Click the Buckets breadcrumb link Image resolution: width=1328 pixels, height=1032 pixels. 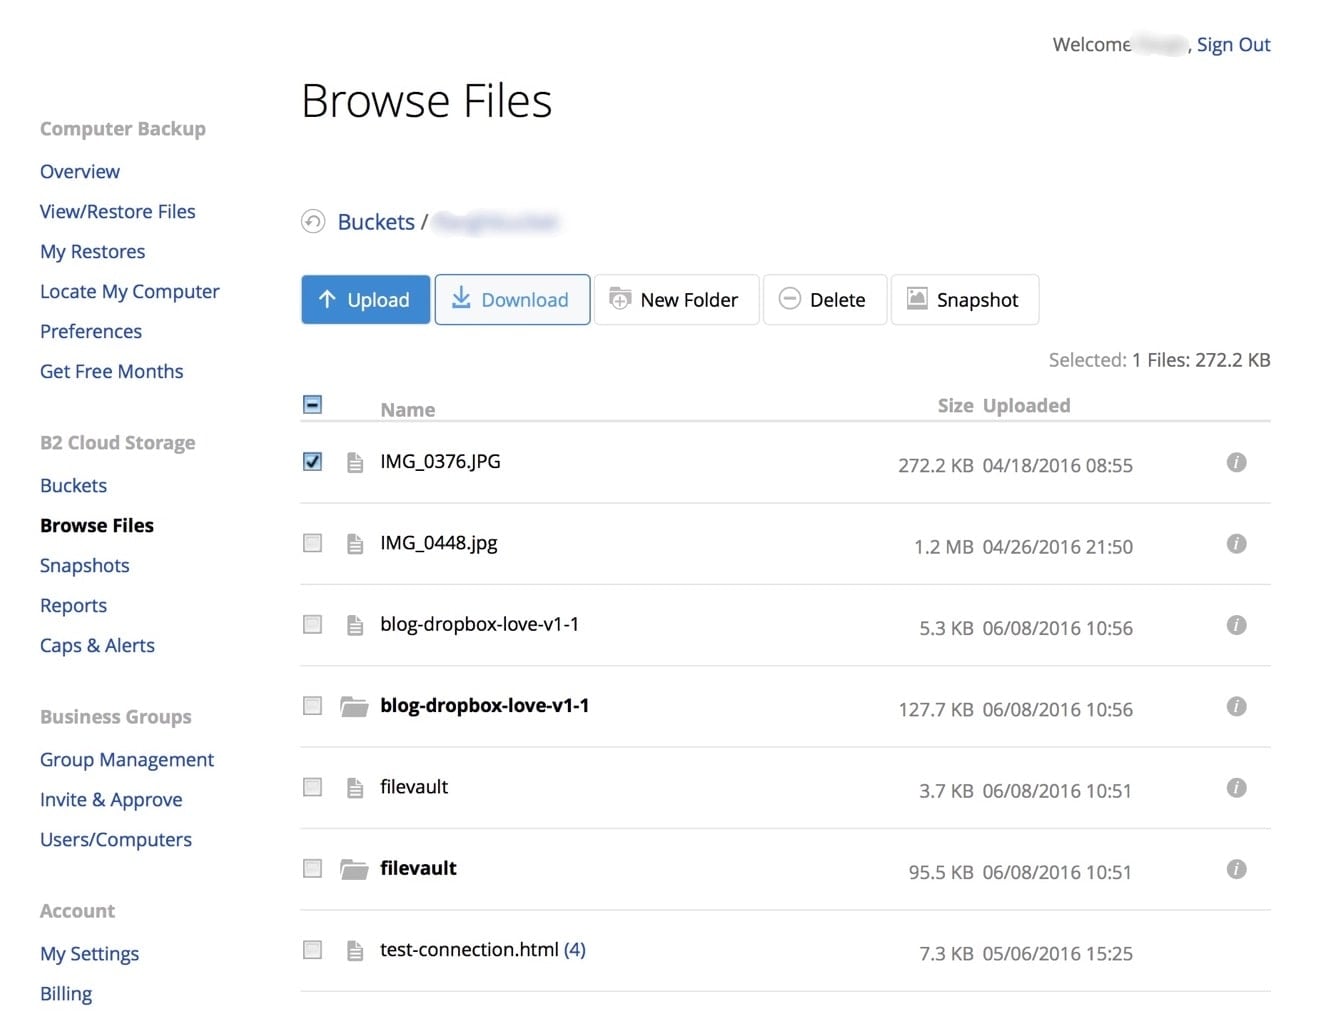point(376,222)
